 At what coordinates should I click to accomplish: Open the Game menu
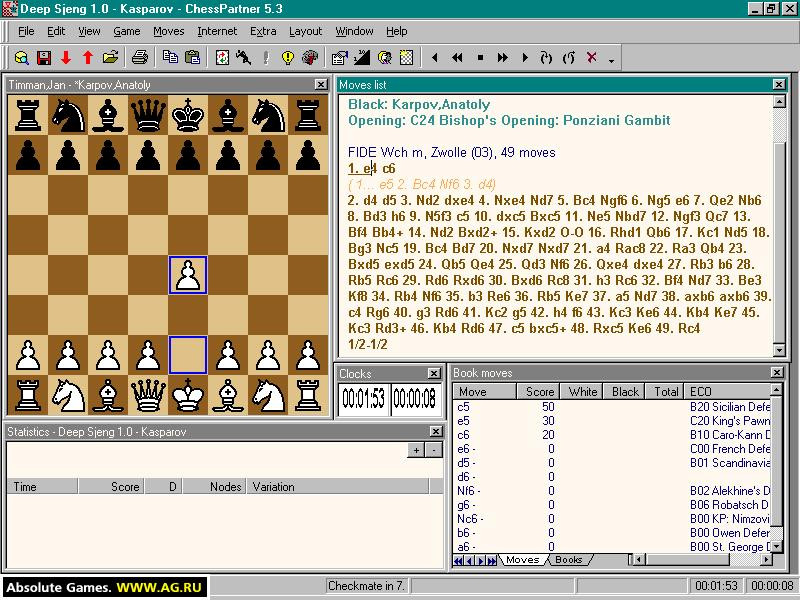[x=127, y=31]
